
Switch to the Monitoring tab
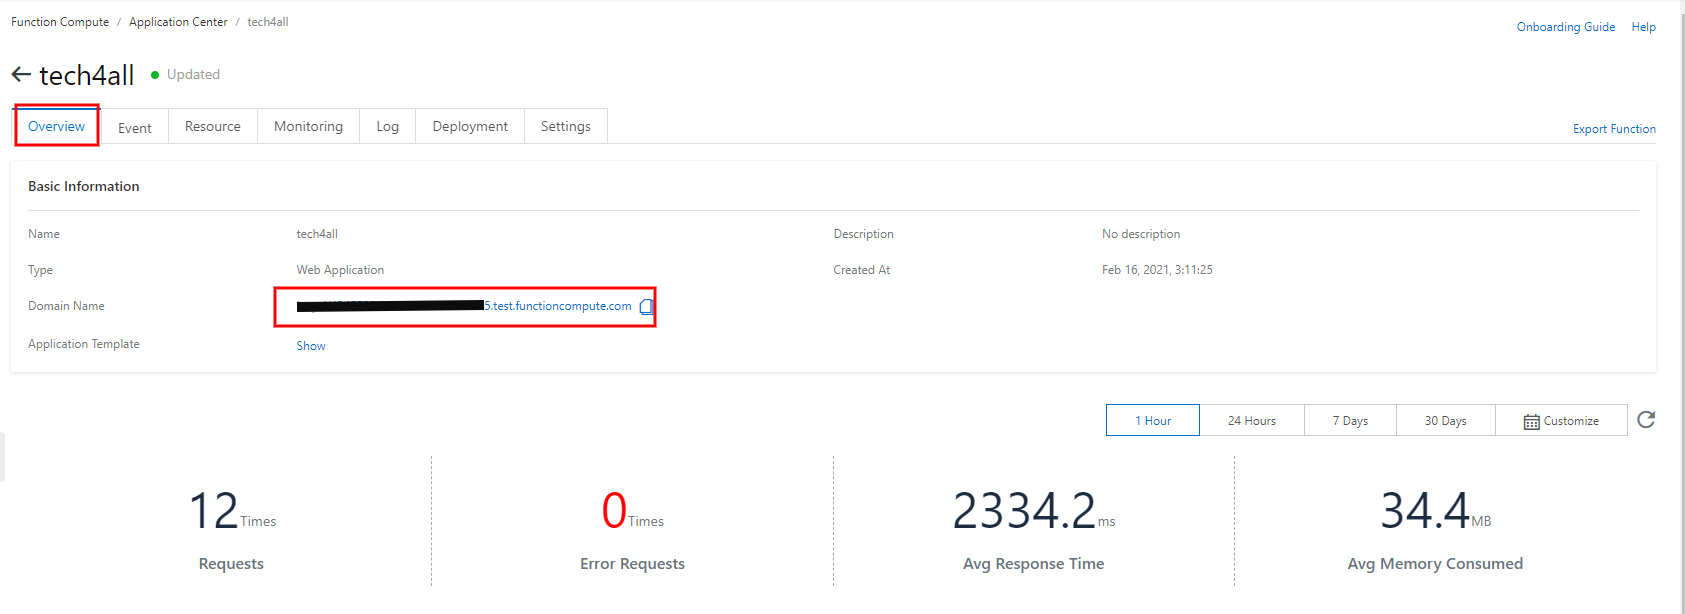point(308,126)
